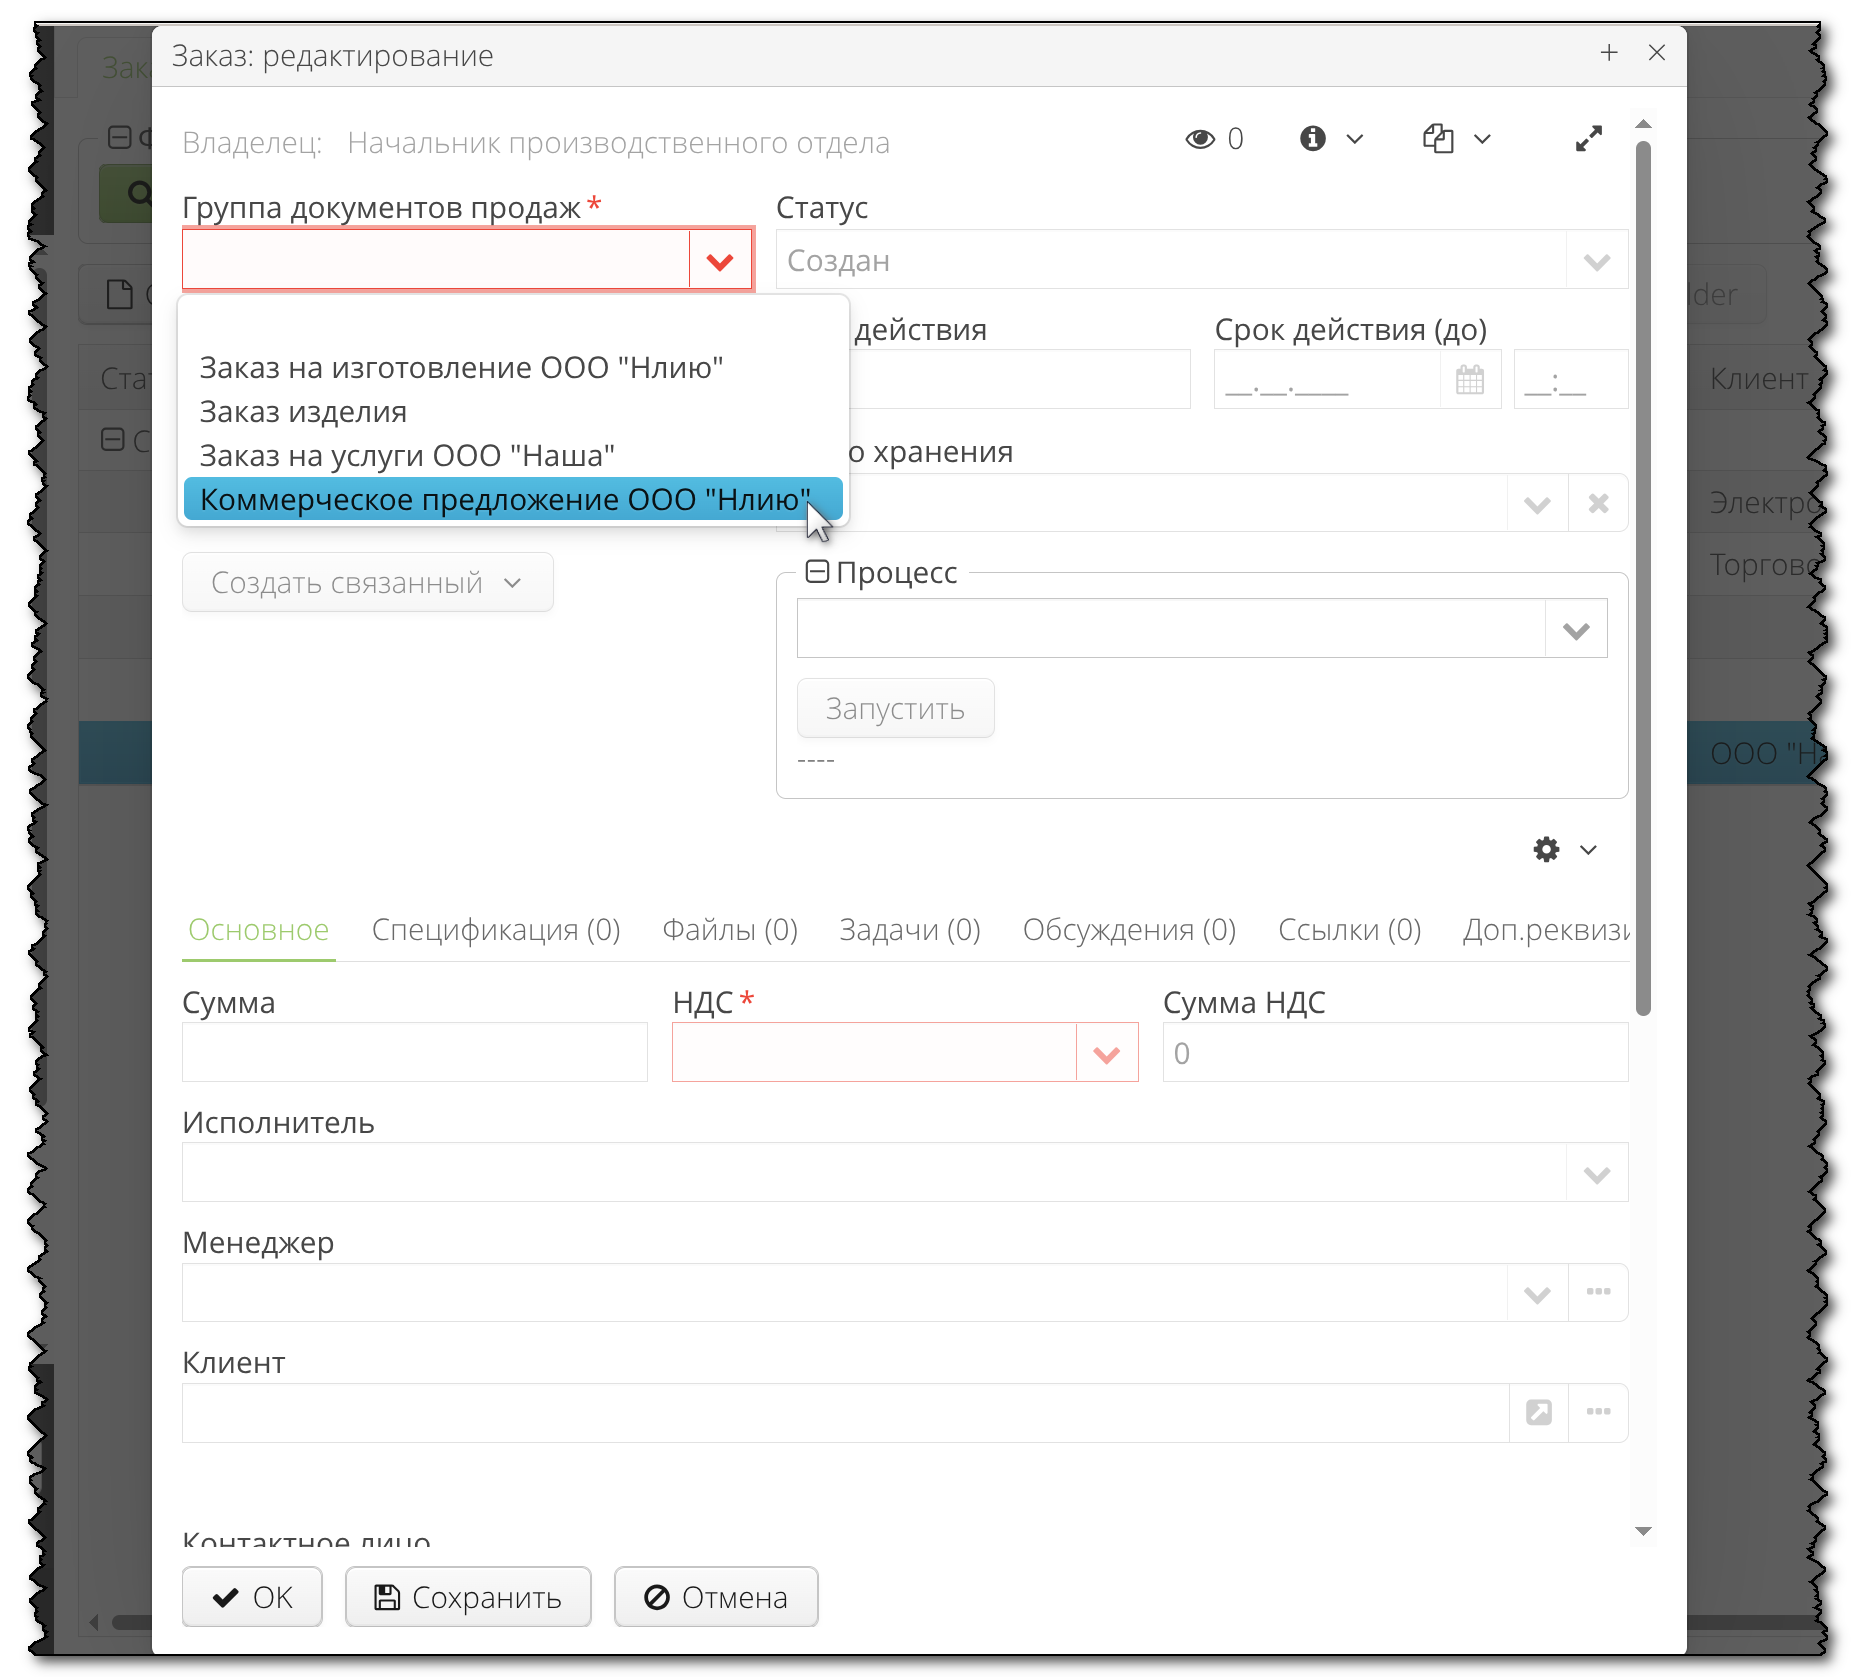Click the expand to fullscreen arrows icon

pos(1588,139)
